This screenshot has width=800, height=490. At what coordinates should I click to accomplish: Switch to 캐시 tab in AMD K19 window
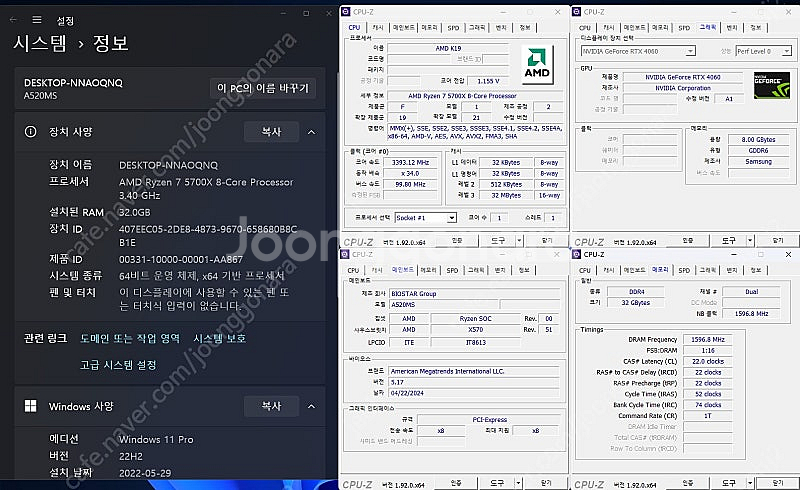(x=378, y=28)
